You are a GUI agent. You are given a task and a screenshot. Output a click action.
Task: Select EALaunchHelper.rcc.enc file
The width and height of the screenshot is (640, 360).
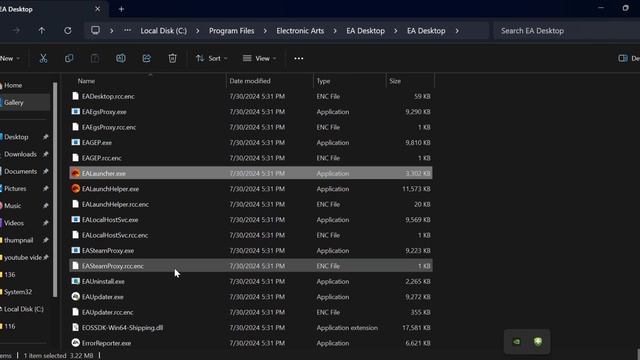point(251,204)
